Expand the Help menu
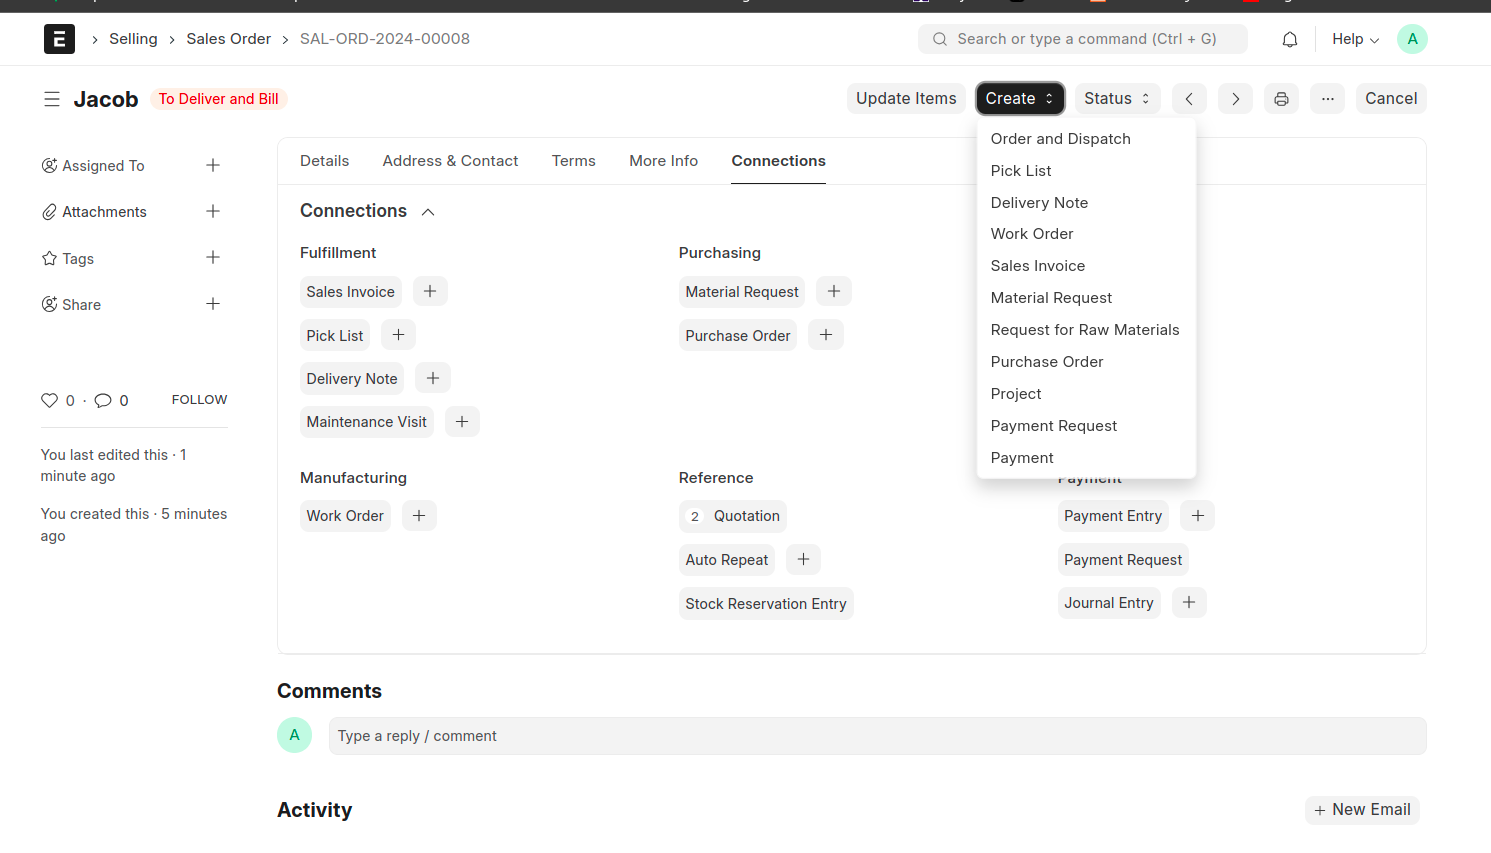 coord(1355,39)
